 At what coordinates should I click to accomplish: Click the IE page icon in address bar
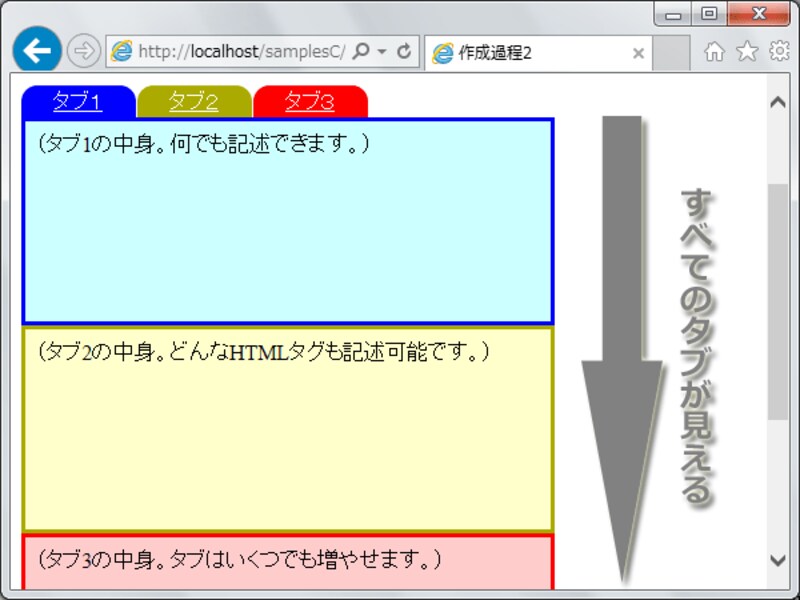click(121, 51)
